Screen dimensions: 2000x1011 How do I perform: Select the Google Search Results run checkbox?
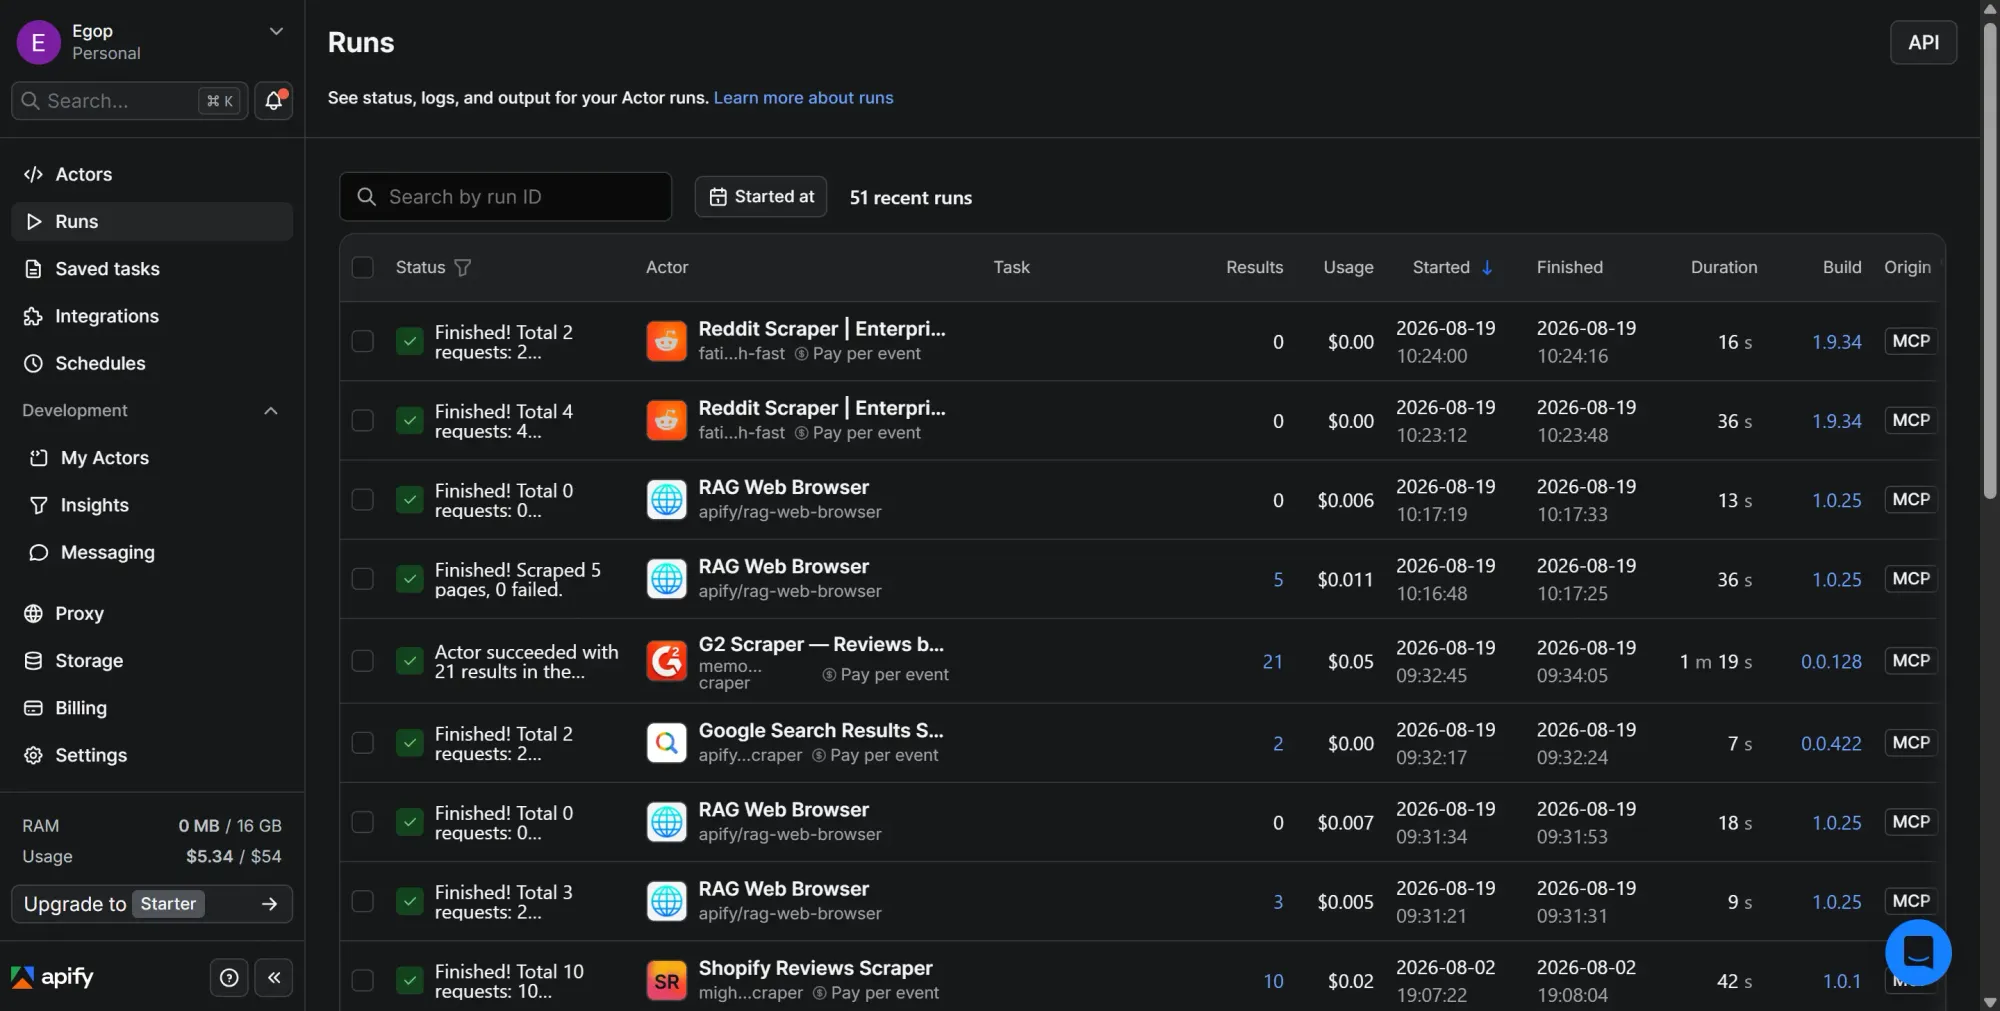(363, 742)
